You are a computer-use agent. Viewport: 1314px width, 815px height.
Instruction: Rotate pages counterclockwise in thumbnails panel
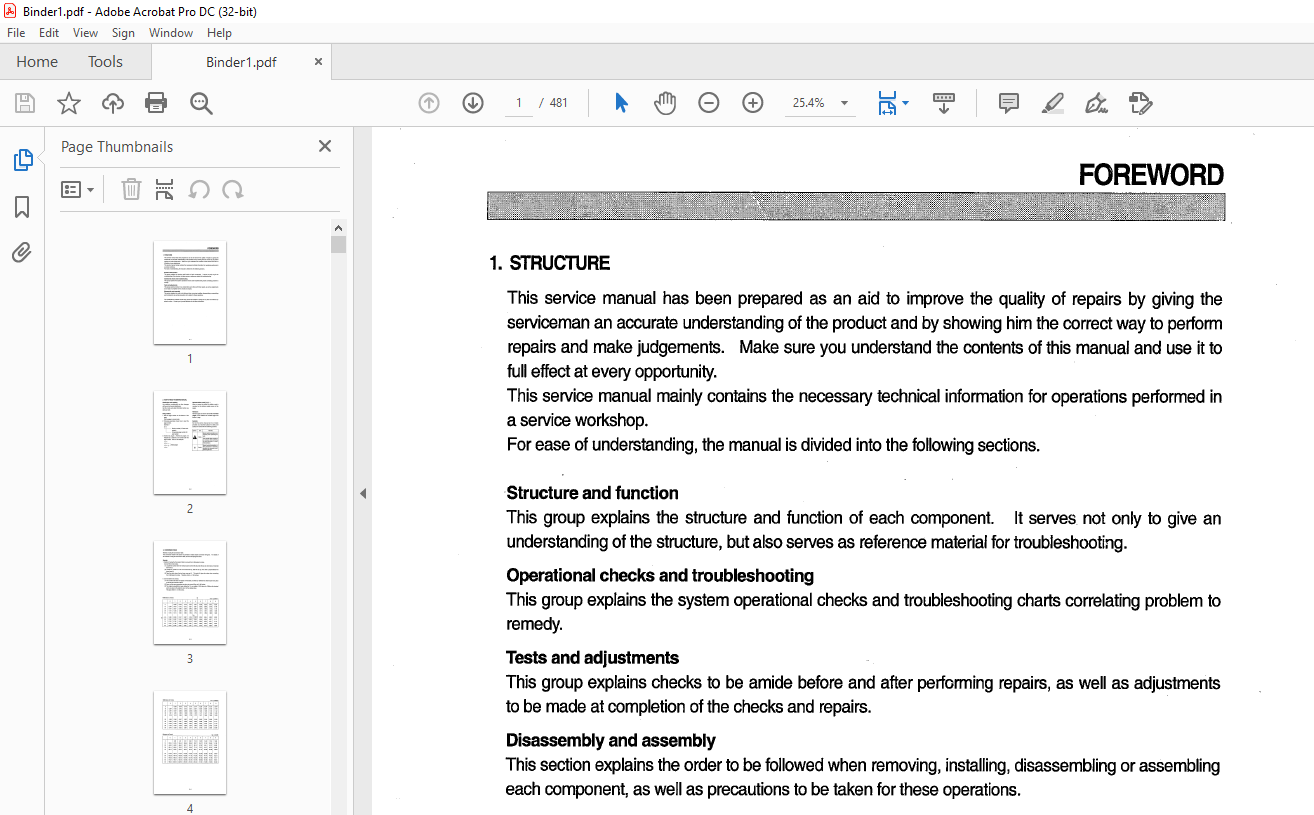199,189
